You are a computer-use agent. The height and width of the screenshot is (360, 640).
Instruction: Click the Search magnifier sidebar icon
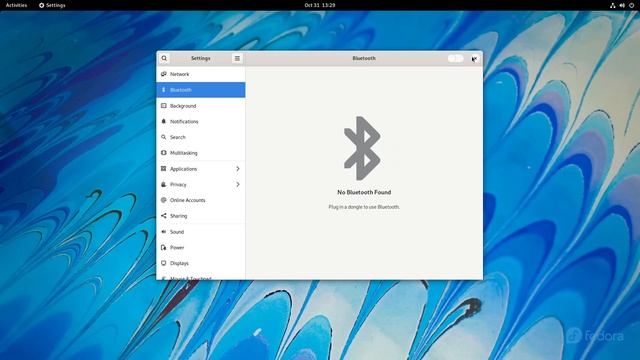coord(164,137)
